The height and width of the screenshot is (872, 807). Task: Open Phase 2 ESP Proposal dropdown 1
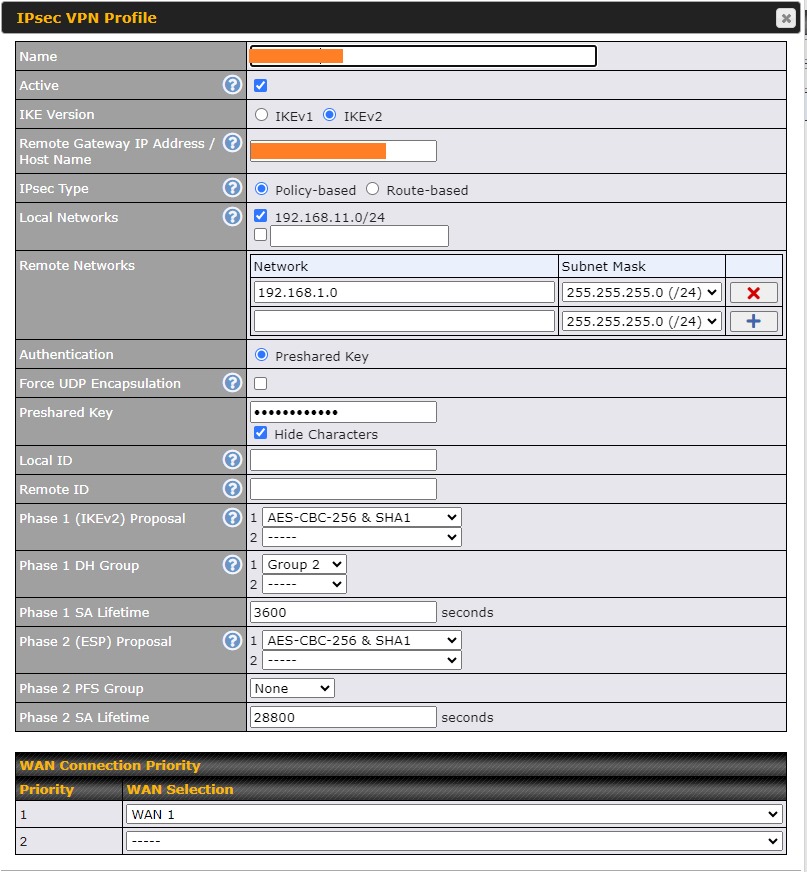(362, 641)
